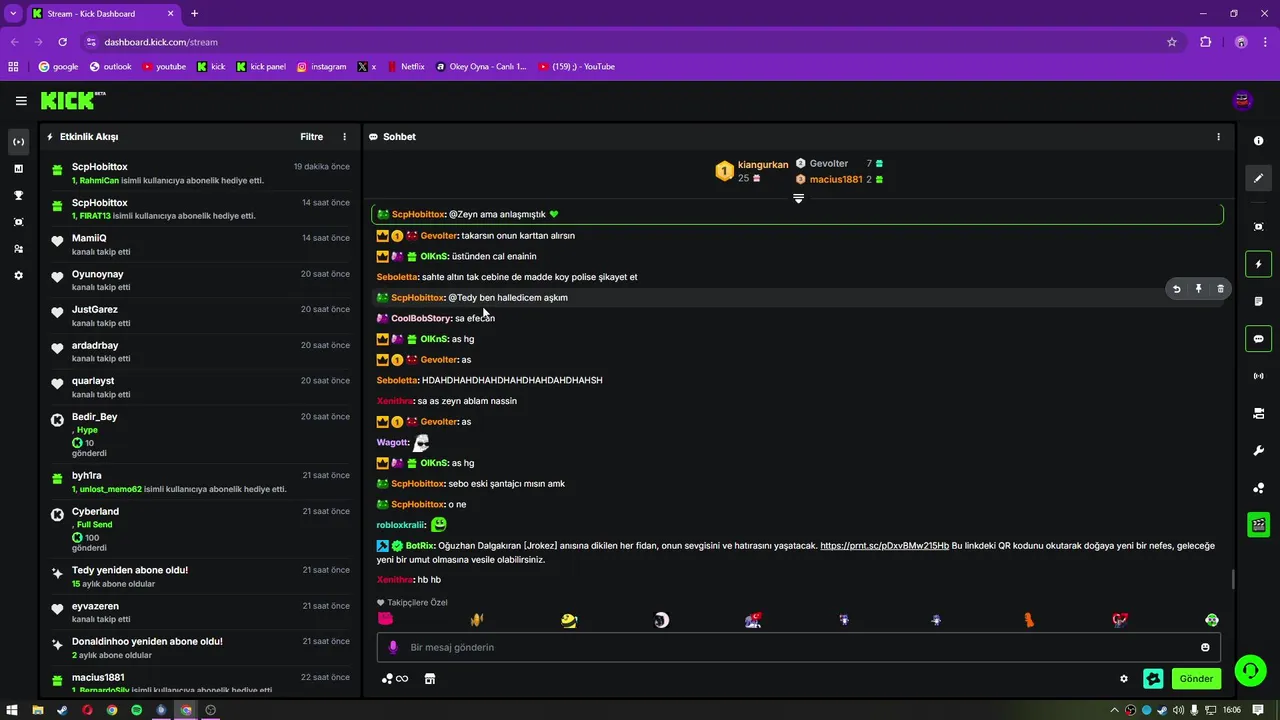This screenshot has height=720, width=1280.
Task: Open the 'kick panel' bookmark
Action: [261, 67]
